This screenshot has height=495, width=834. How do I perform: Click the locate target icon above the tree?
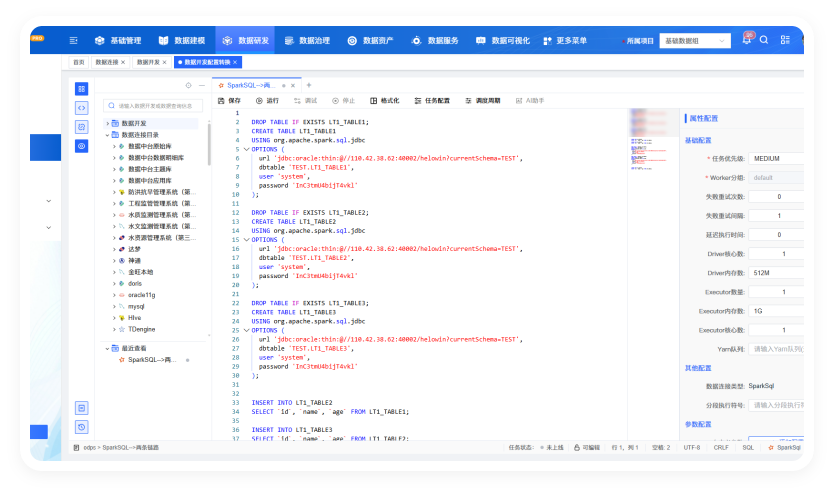(188, 85)
